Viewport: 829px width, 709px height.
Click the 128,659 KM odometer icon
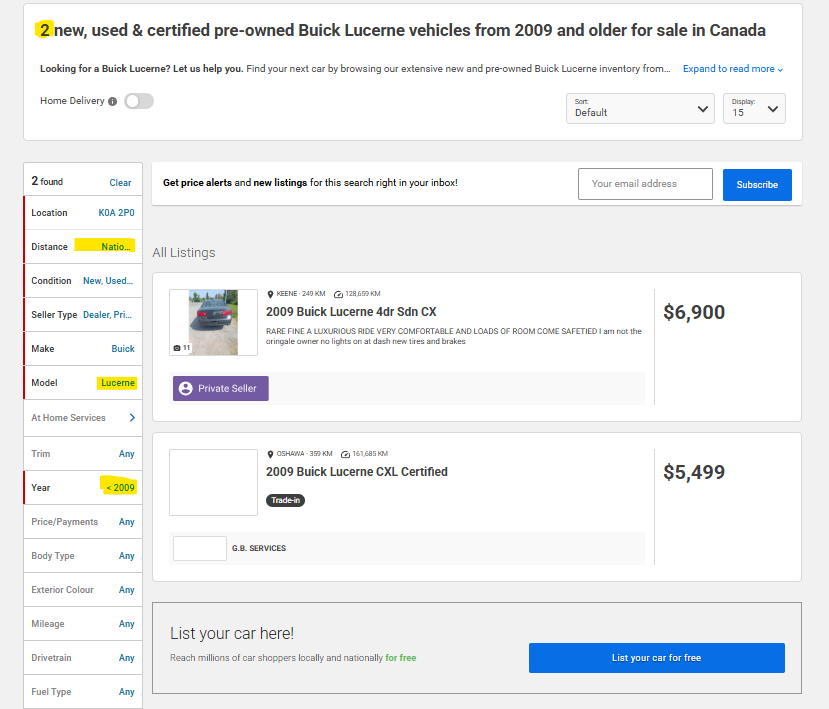[338, 294]
